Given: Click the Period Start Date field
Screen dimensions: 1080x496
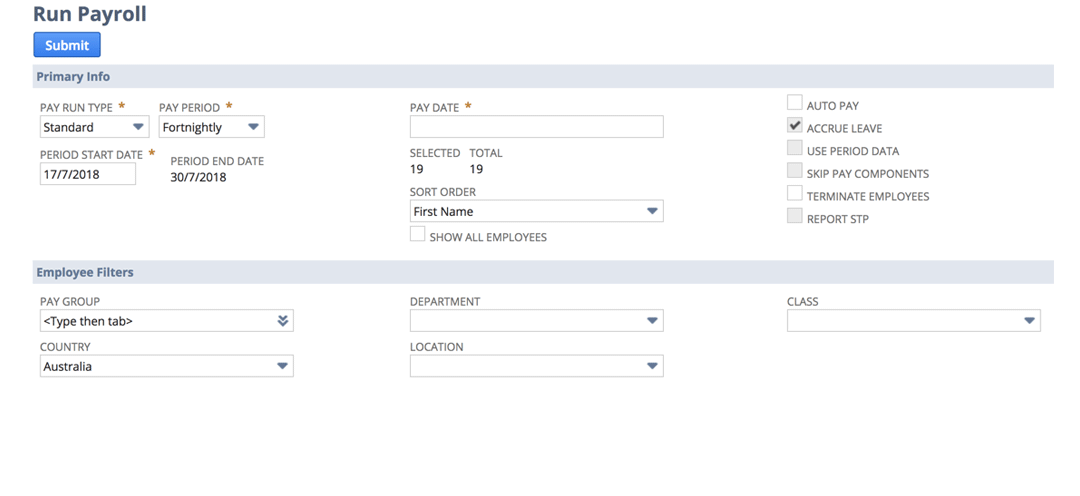Looking at the screenshot, I should click(88, 174).
